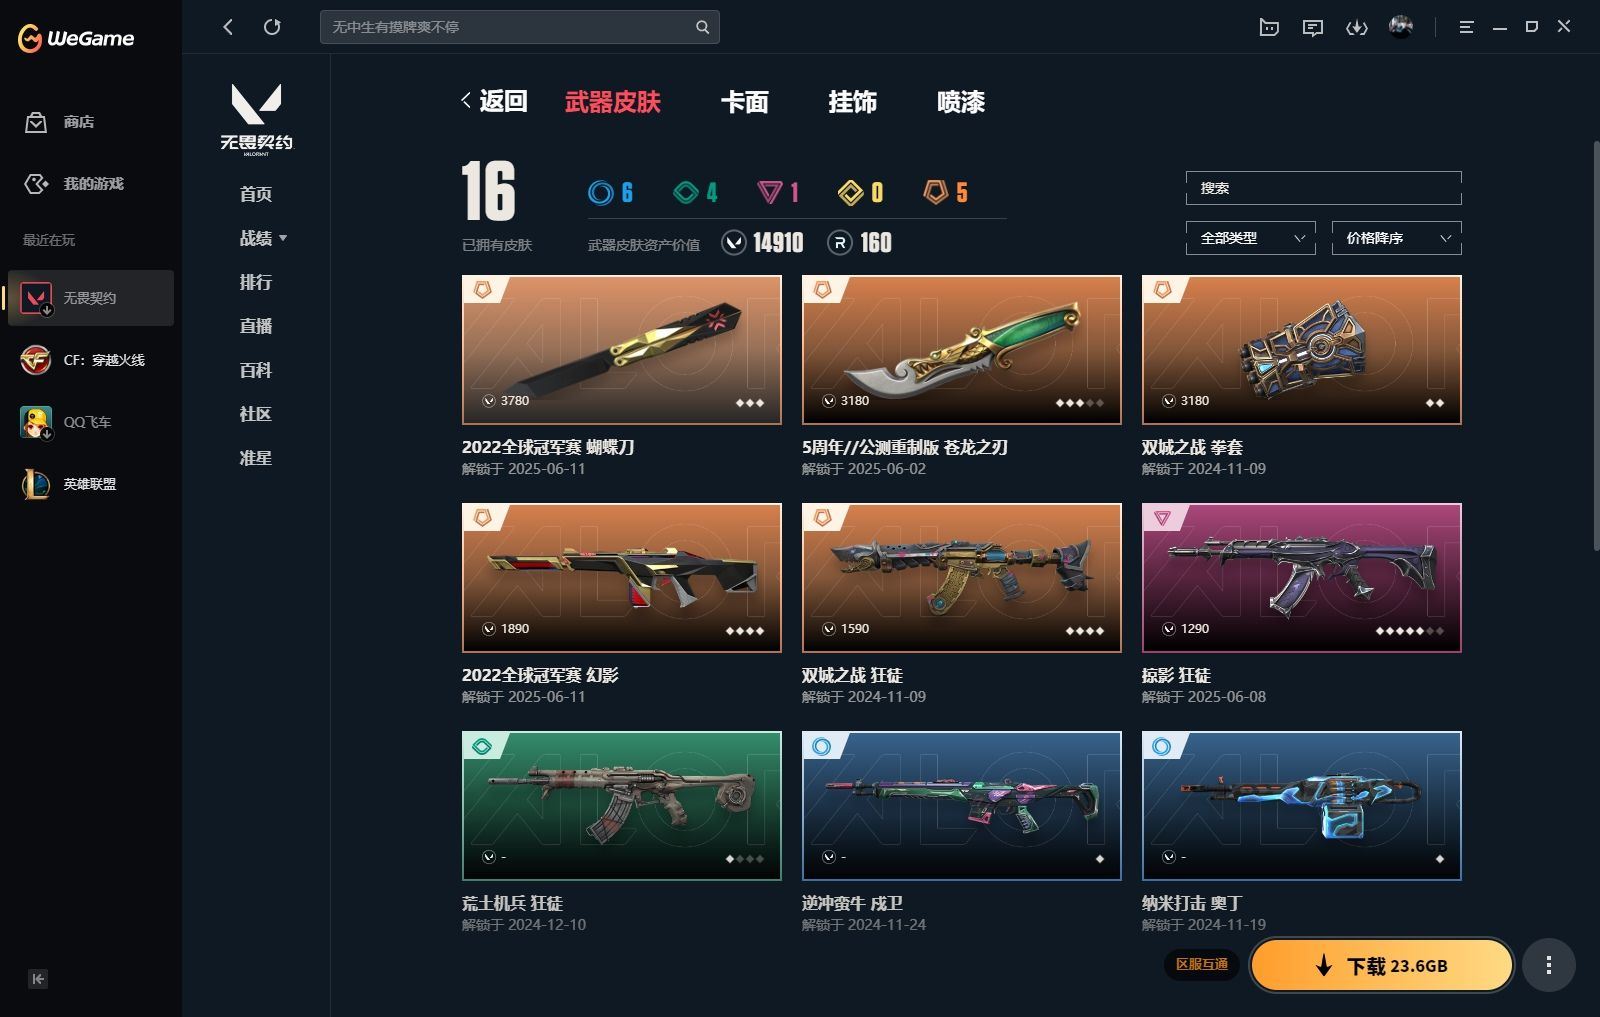Click the user avatar icon
This screenshot has width=1600, height=1017.
point(1401,27)
